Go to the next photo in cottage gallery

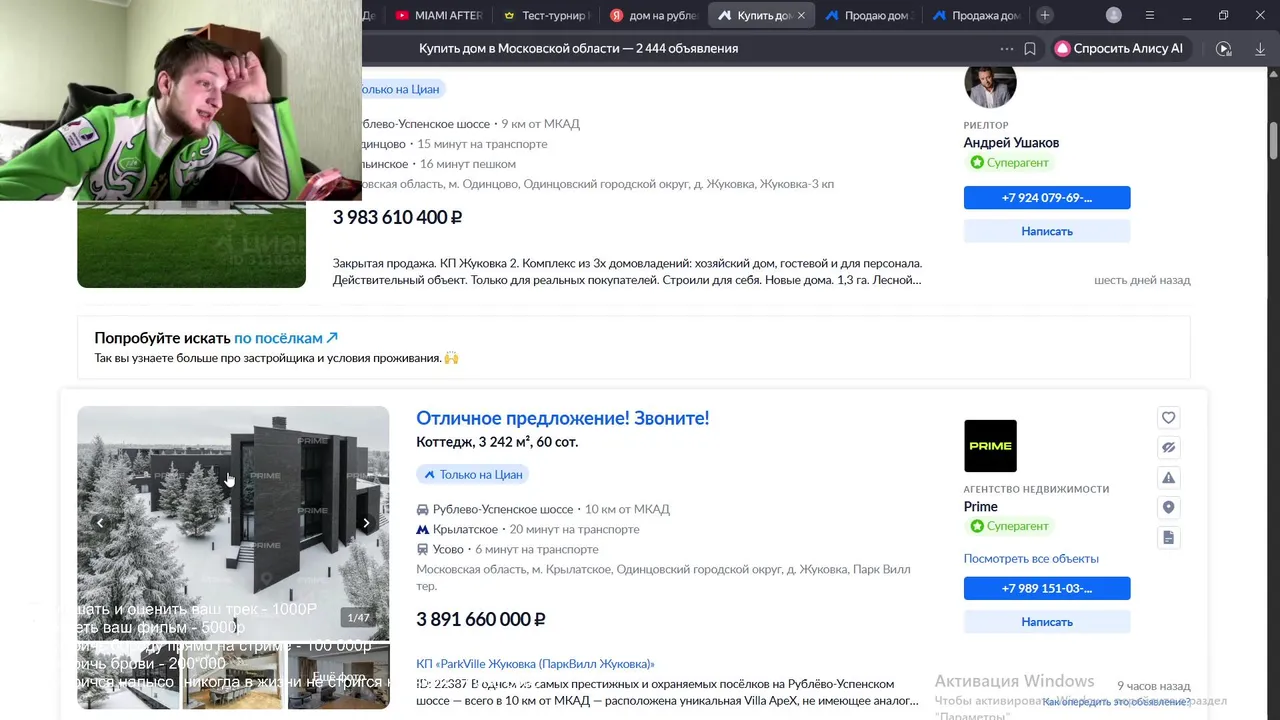tap(366, 523)
